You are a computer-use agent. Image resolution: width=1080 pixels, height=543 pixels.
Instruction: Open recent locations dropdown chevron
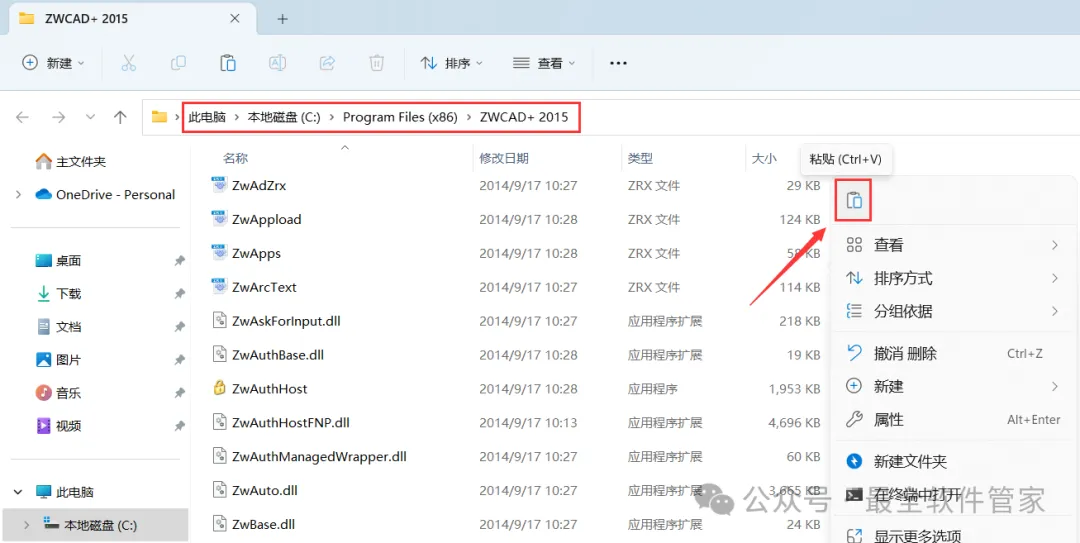click(90, 117)
